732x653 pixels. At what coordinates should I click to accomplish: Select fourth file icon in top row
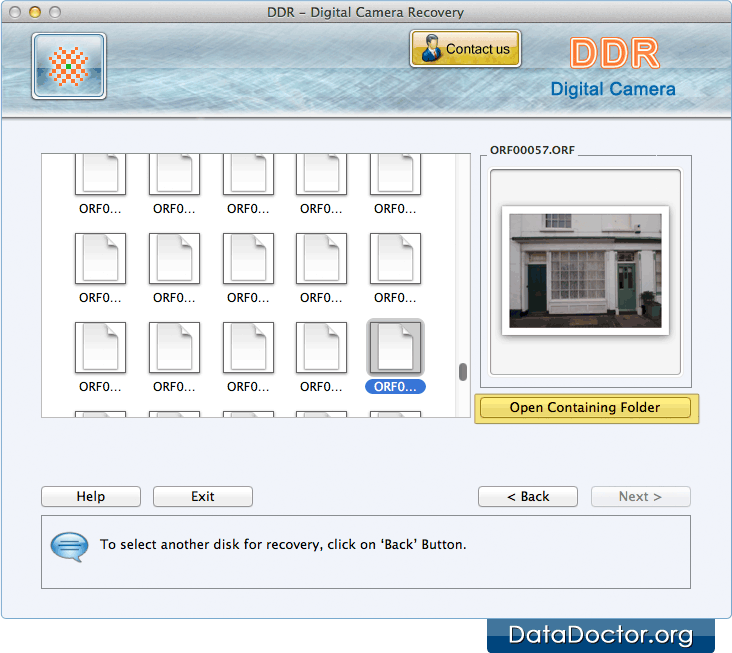click(321, 174)
